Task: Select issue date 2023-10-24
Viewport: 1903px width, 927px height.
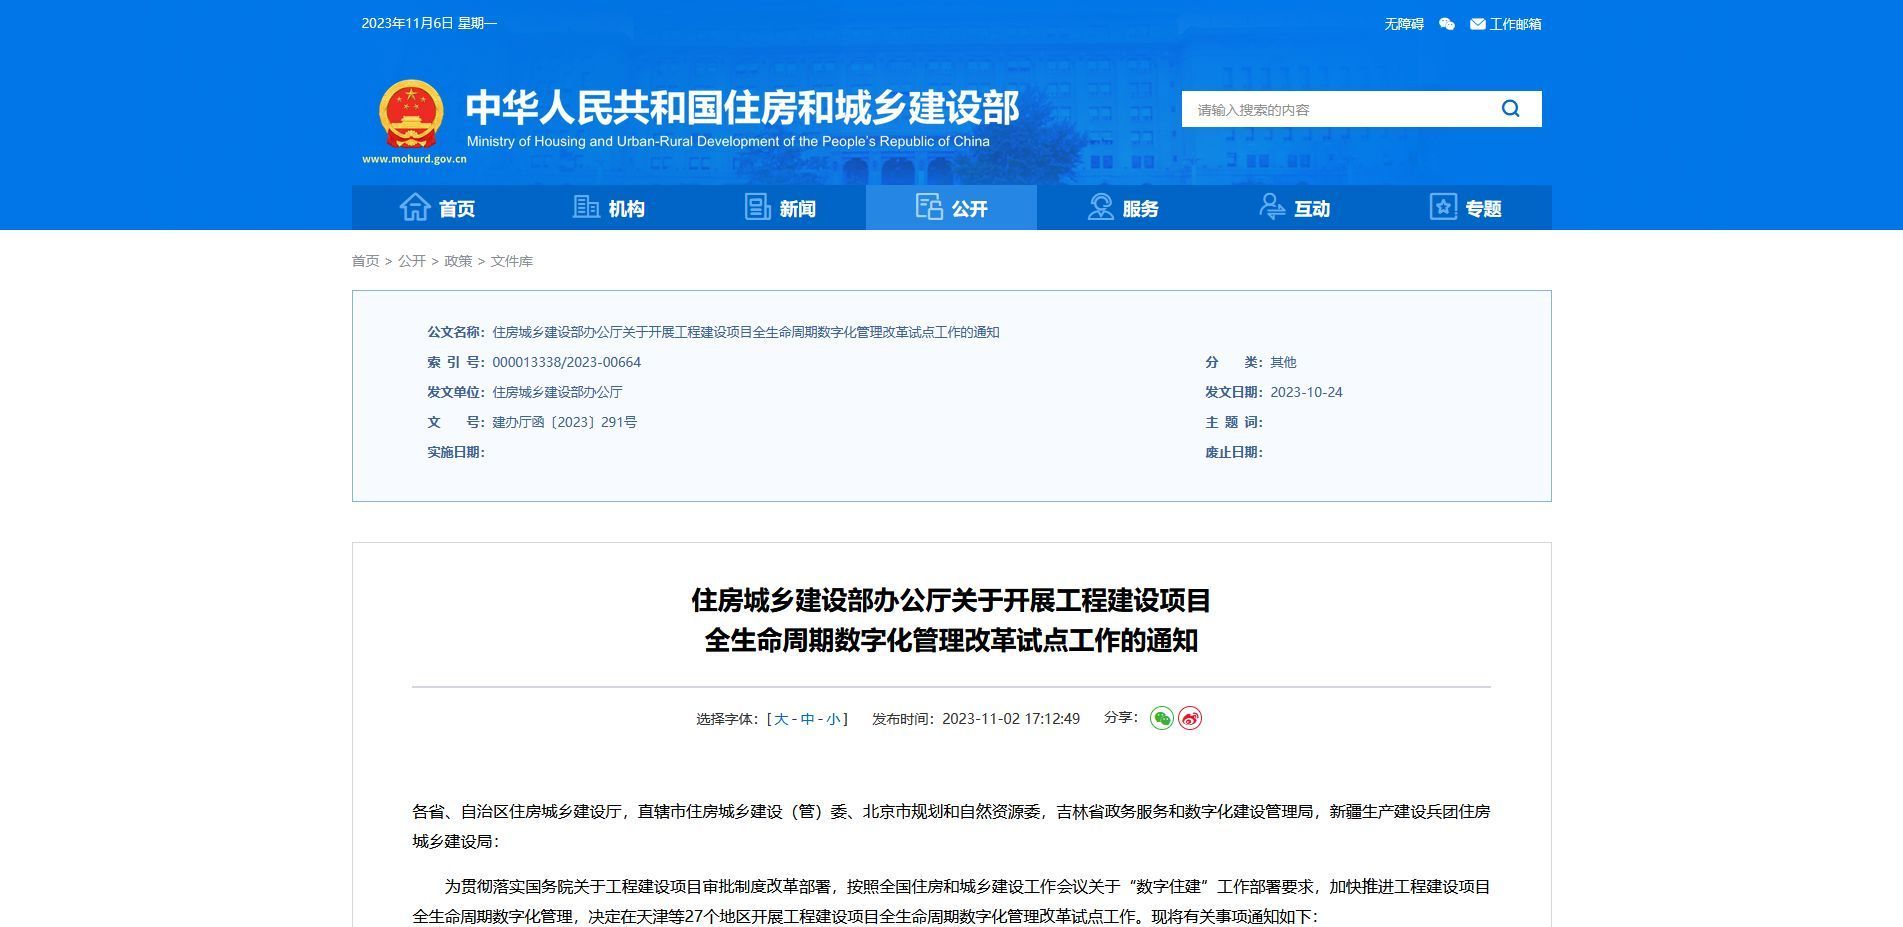Action: [1306, 392]
